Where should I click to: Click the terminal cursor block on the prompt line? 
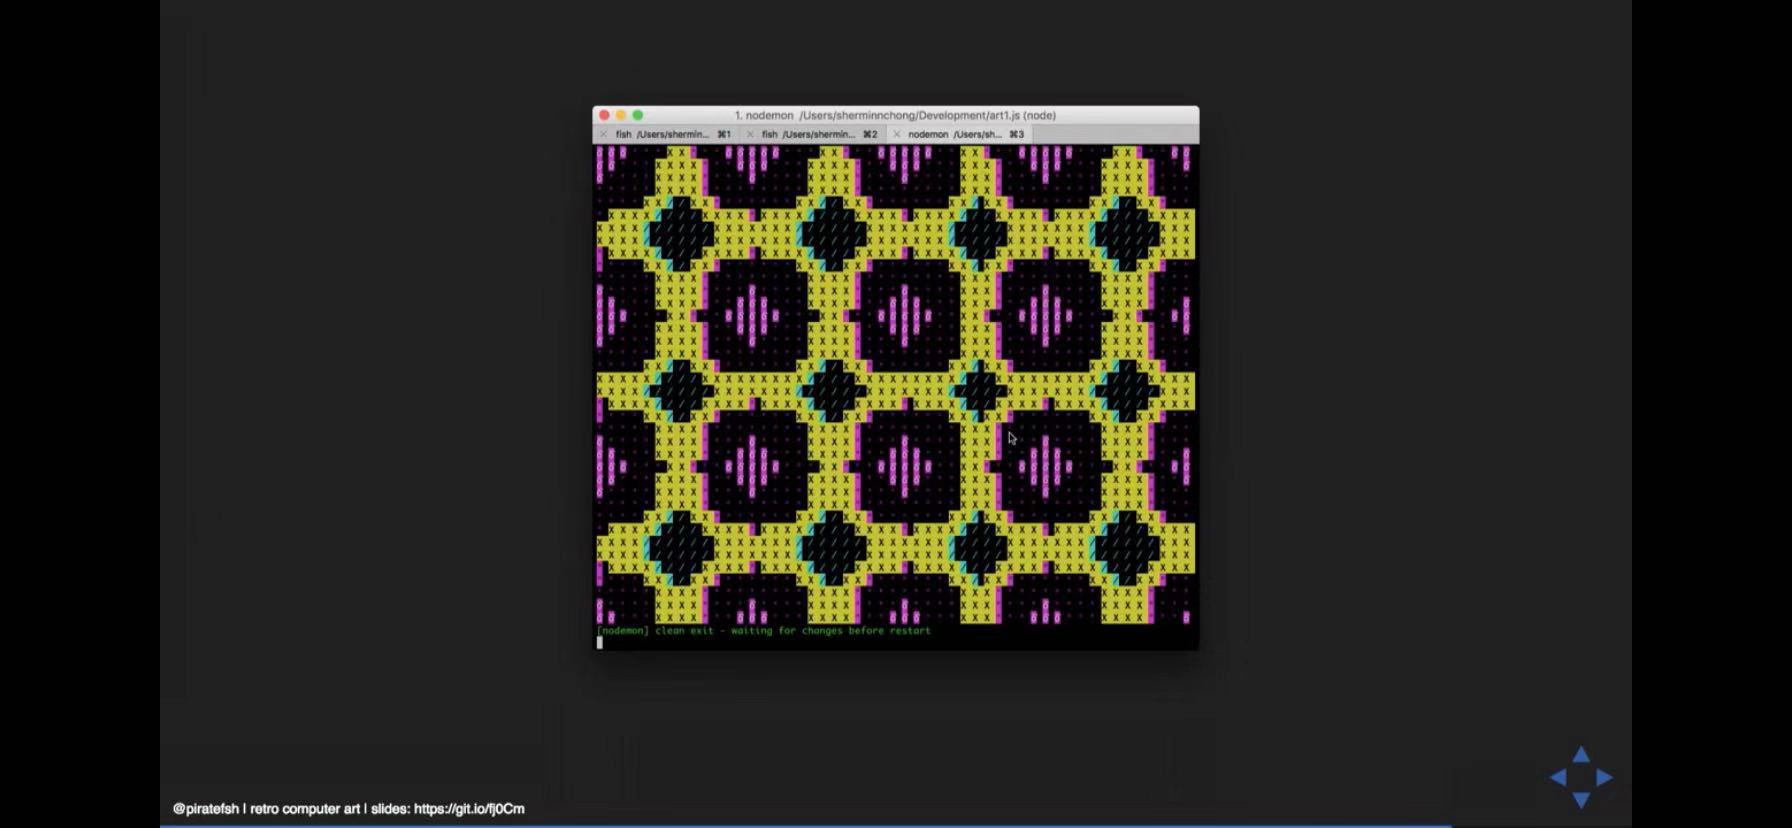(600, 643)
